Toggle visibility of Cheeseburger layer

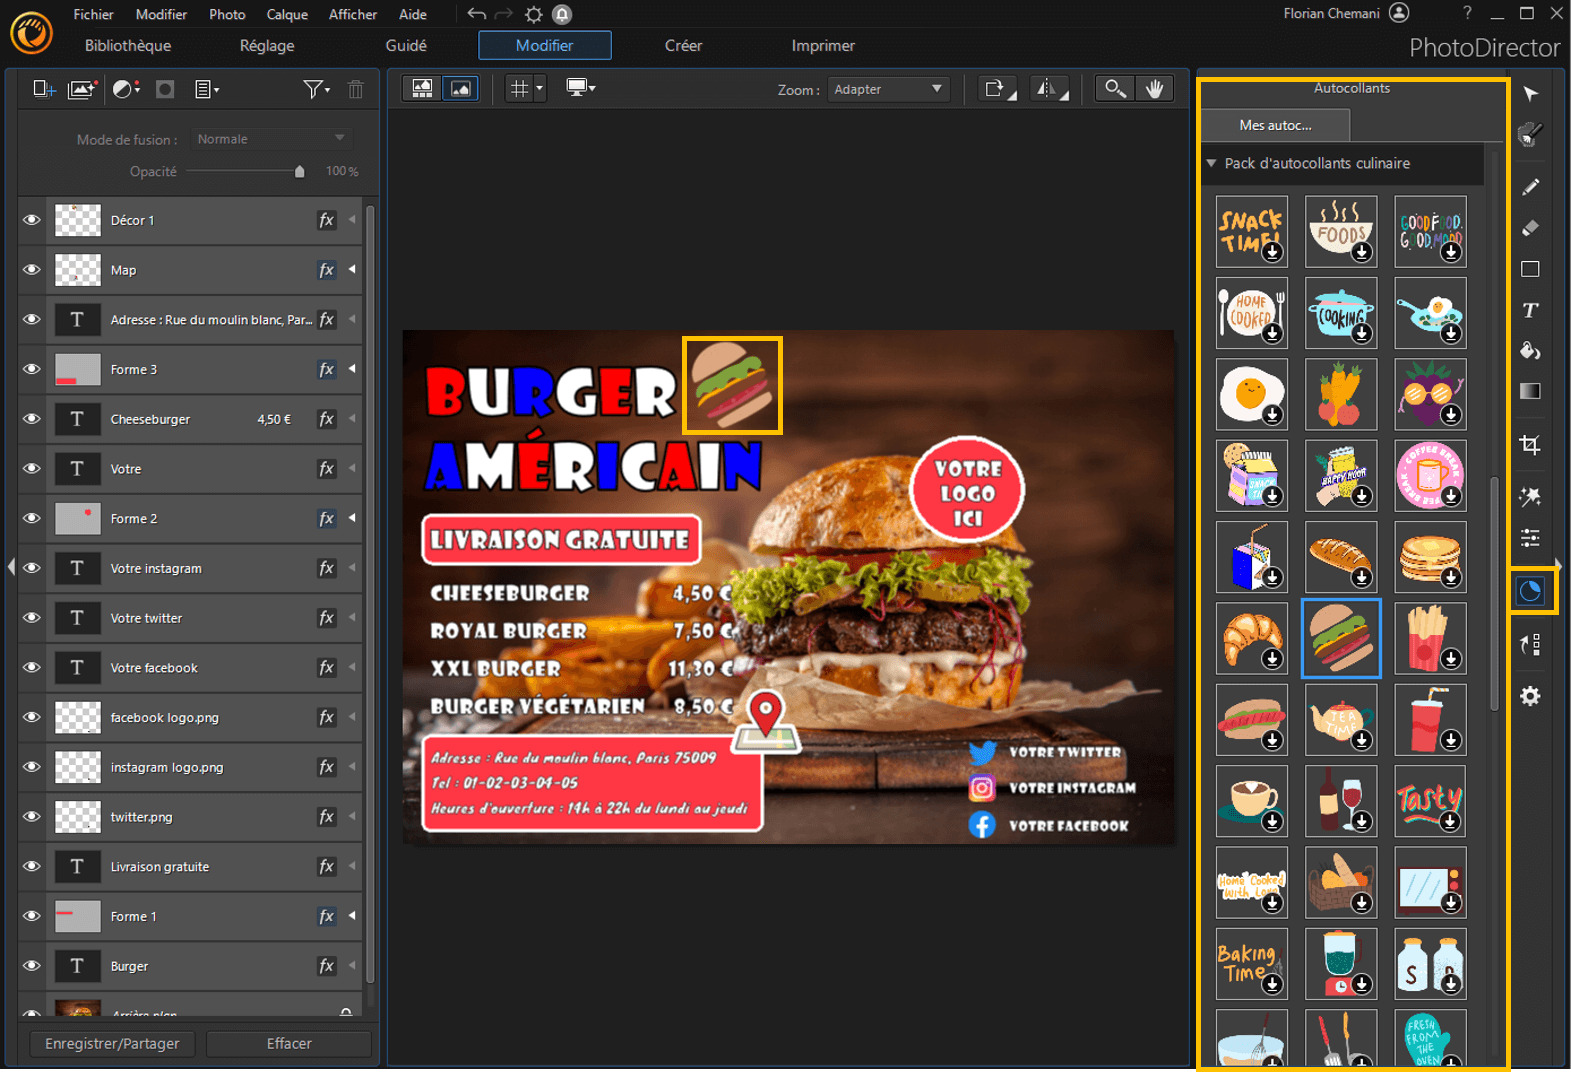tap(31, 419)
